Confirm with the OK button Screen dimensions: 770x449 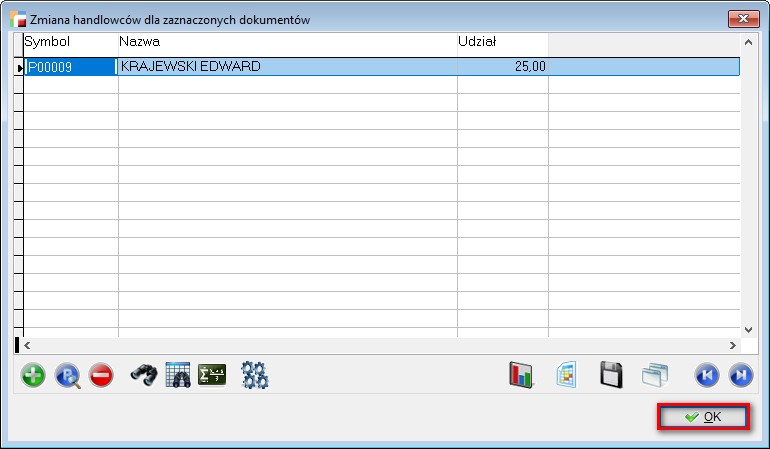tap(702, 417)
